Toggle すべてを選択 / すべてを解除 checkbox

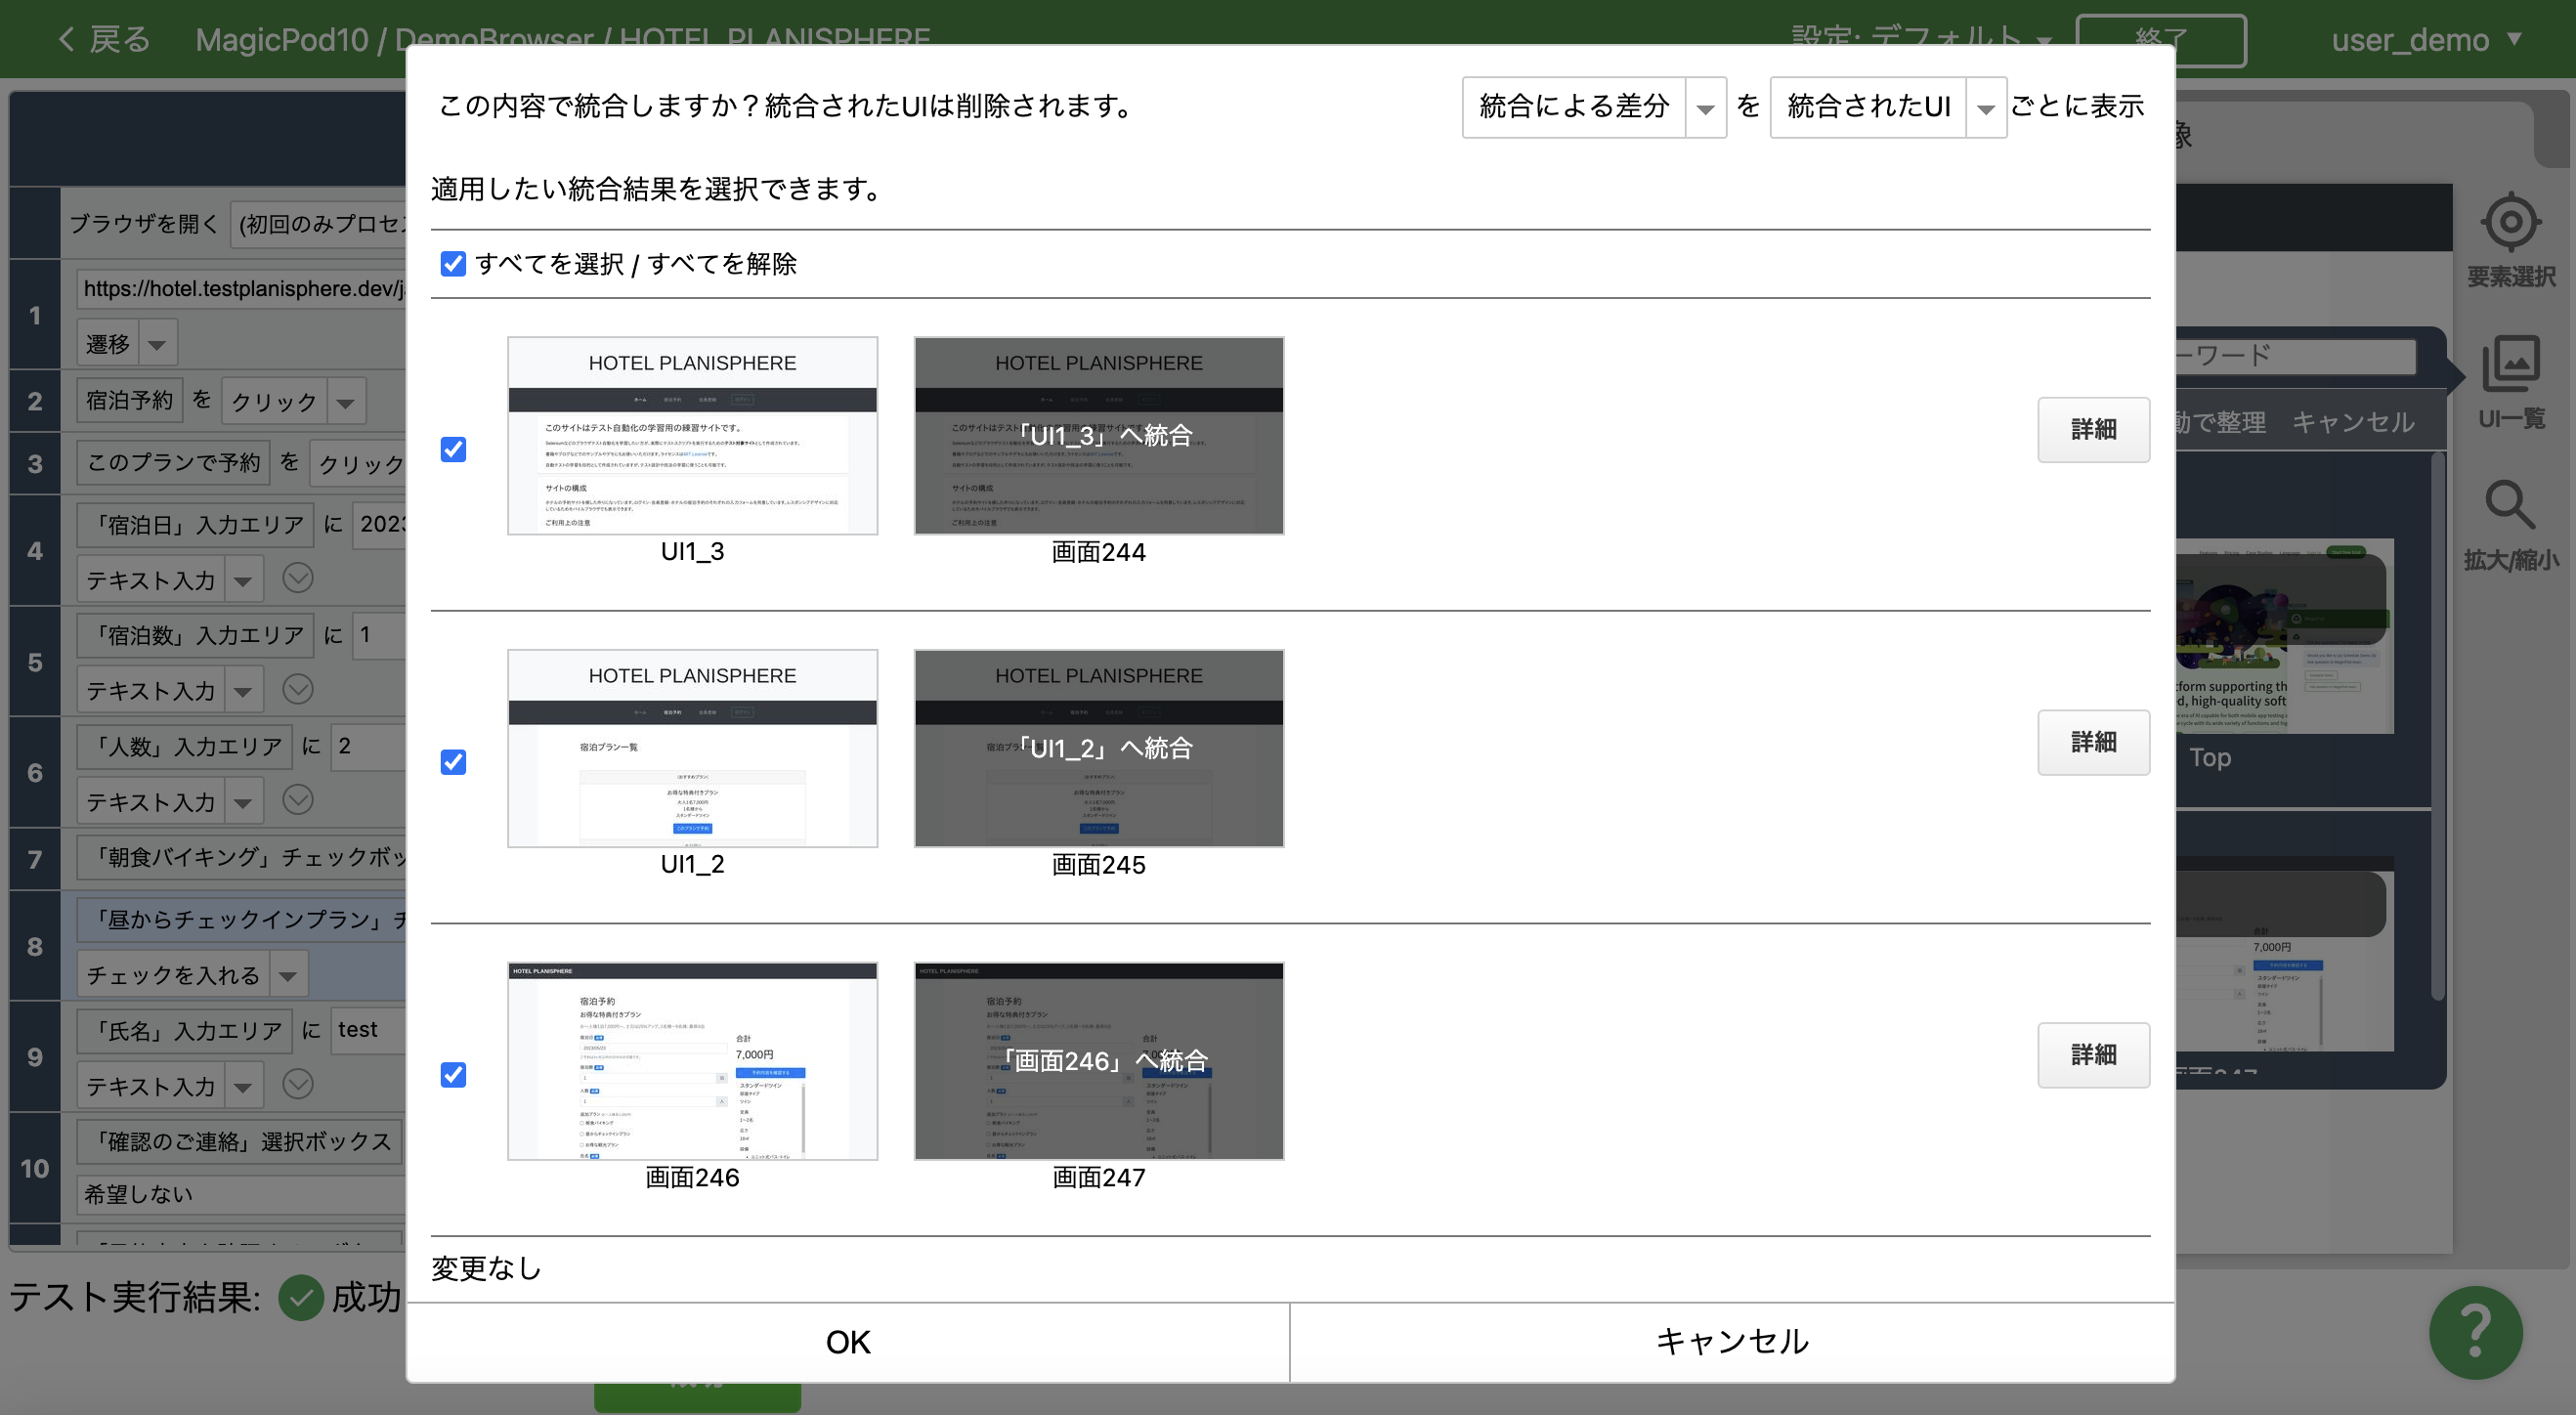[453, 264]
